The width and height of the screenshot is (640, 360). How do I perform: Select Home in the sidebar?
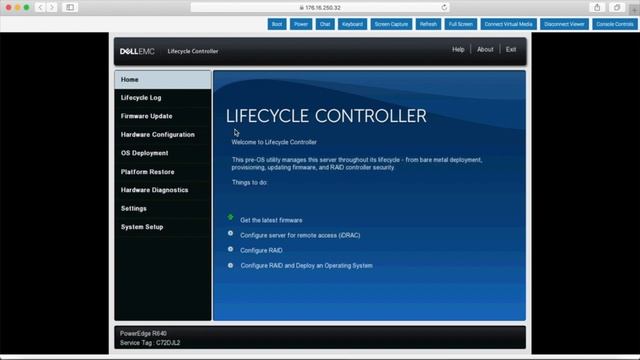click(163, 80)
